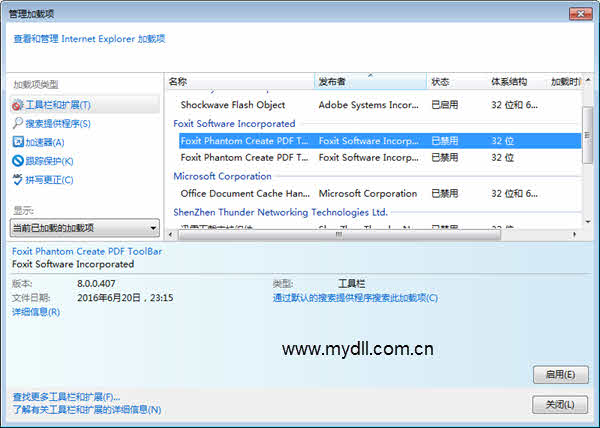
Task: Open 了解有关工具栏和扩展的详细信息(N) link
Action: pyautogui.click(x=87, y=410)
